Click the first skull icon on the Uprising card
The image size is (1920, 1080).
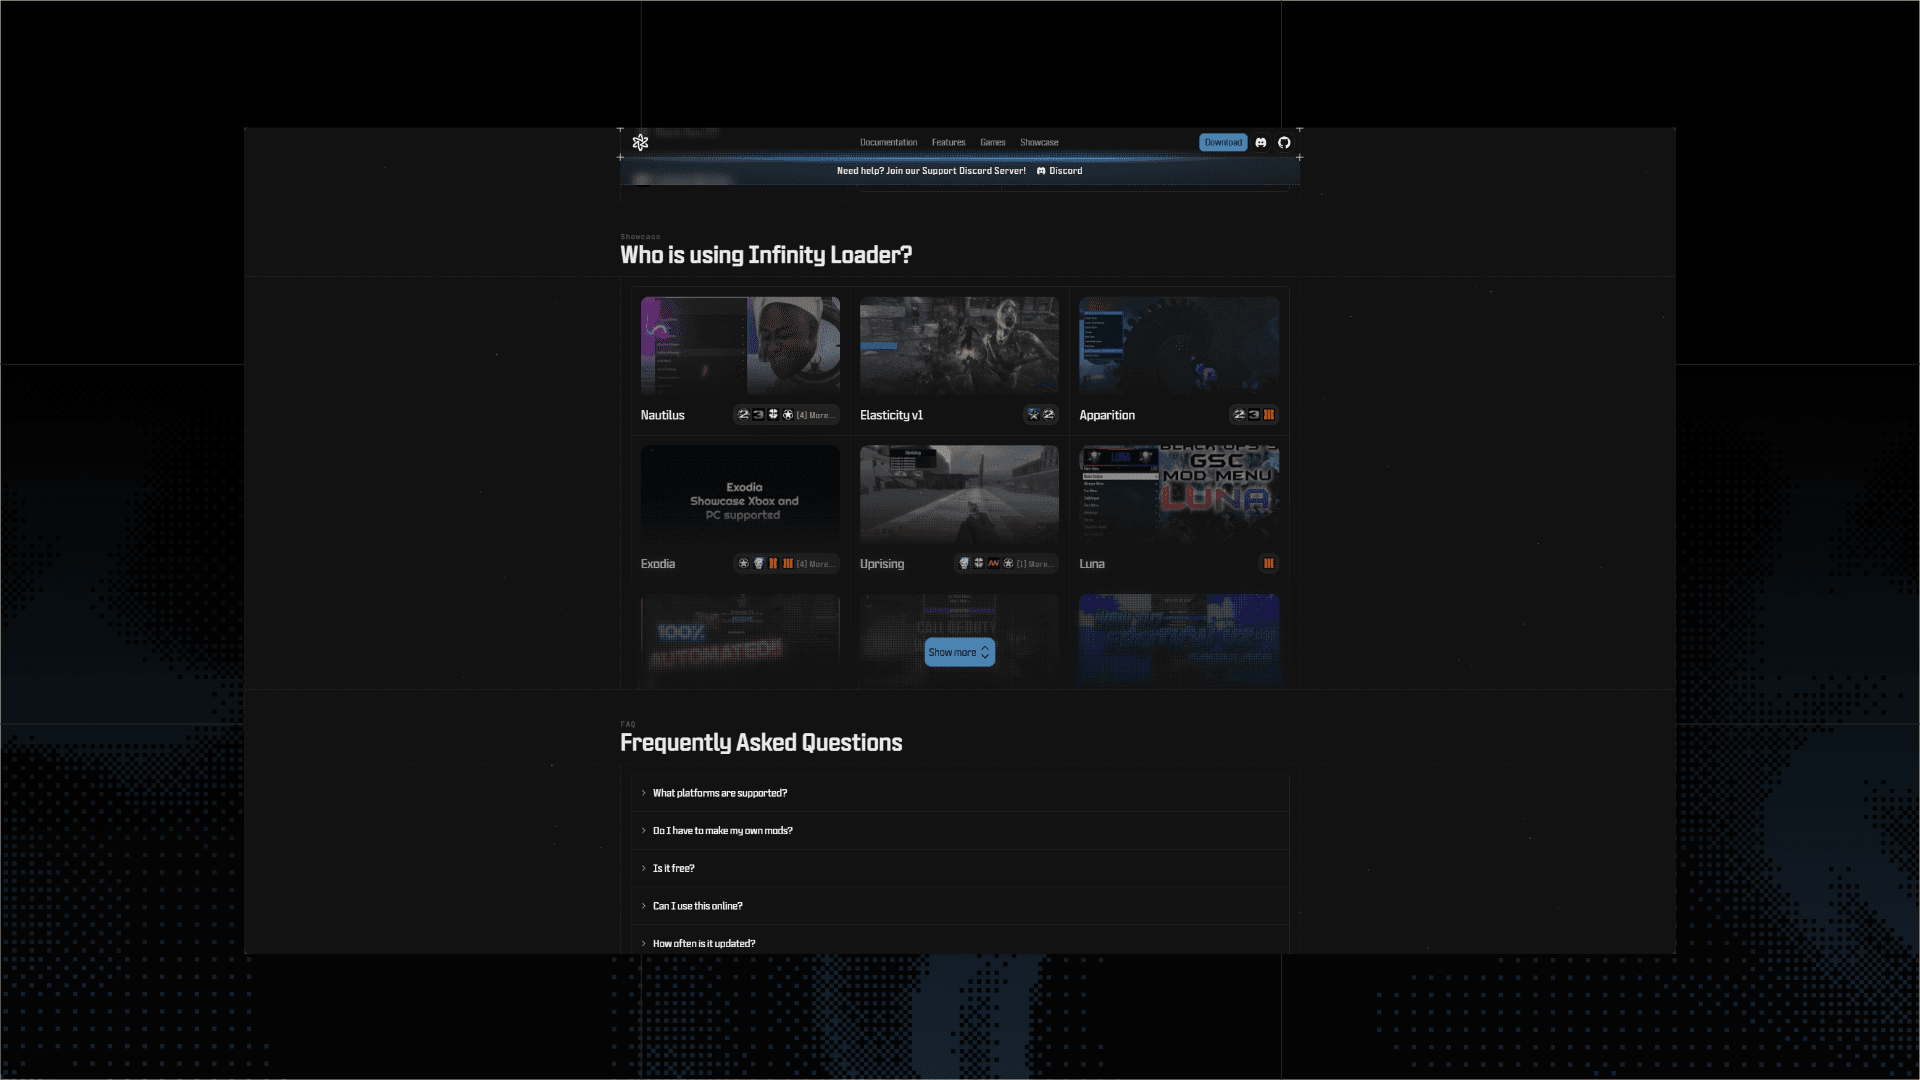[x=964, y=564]
